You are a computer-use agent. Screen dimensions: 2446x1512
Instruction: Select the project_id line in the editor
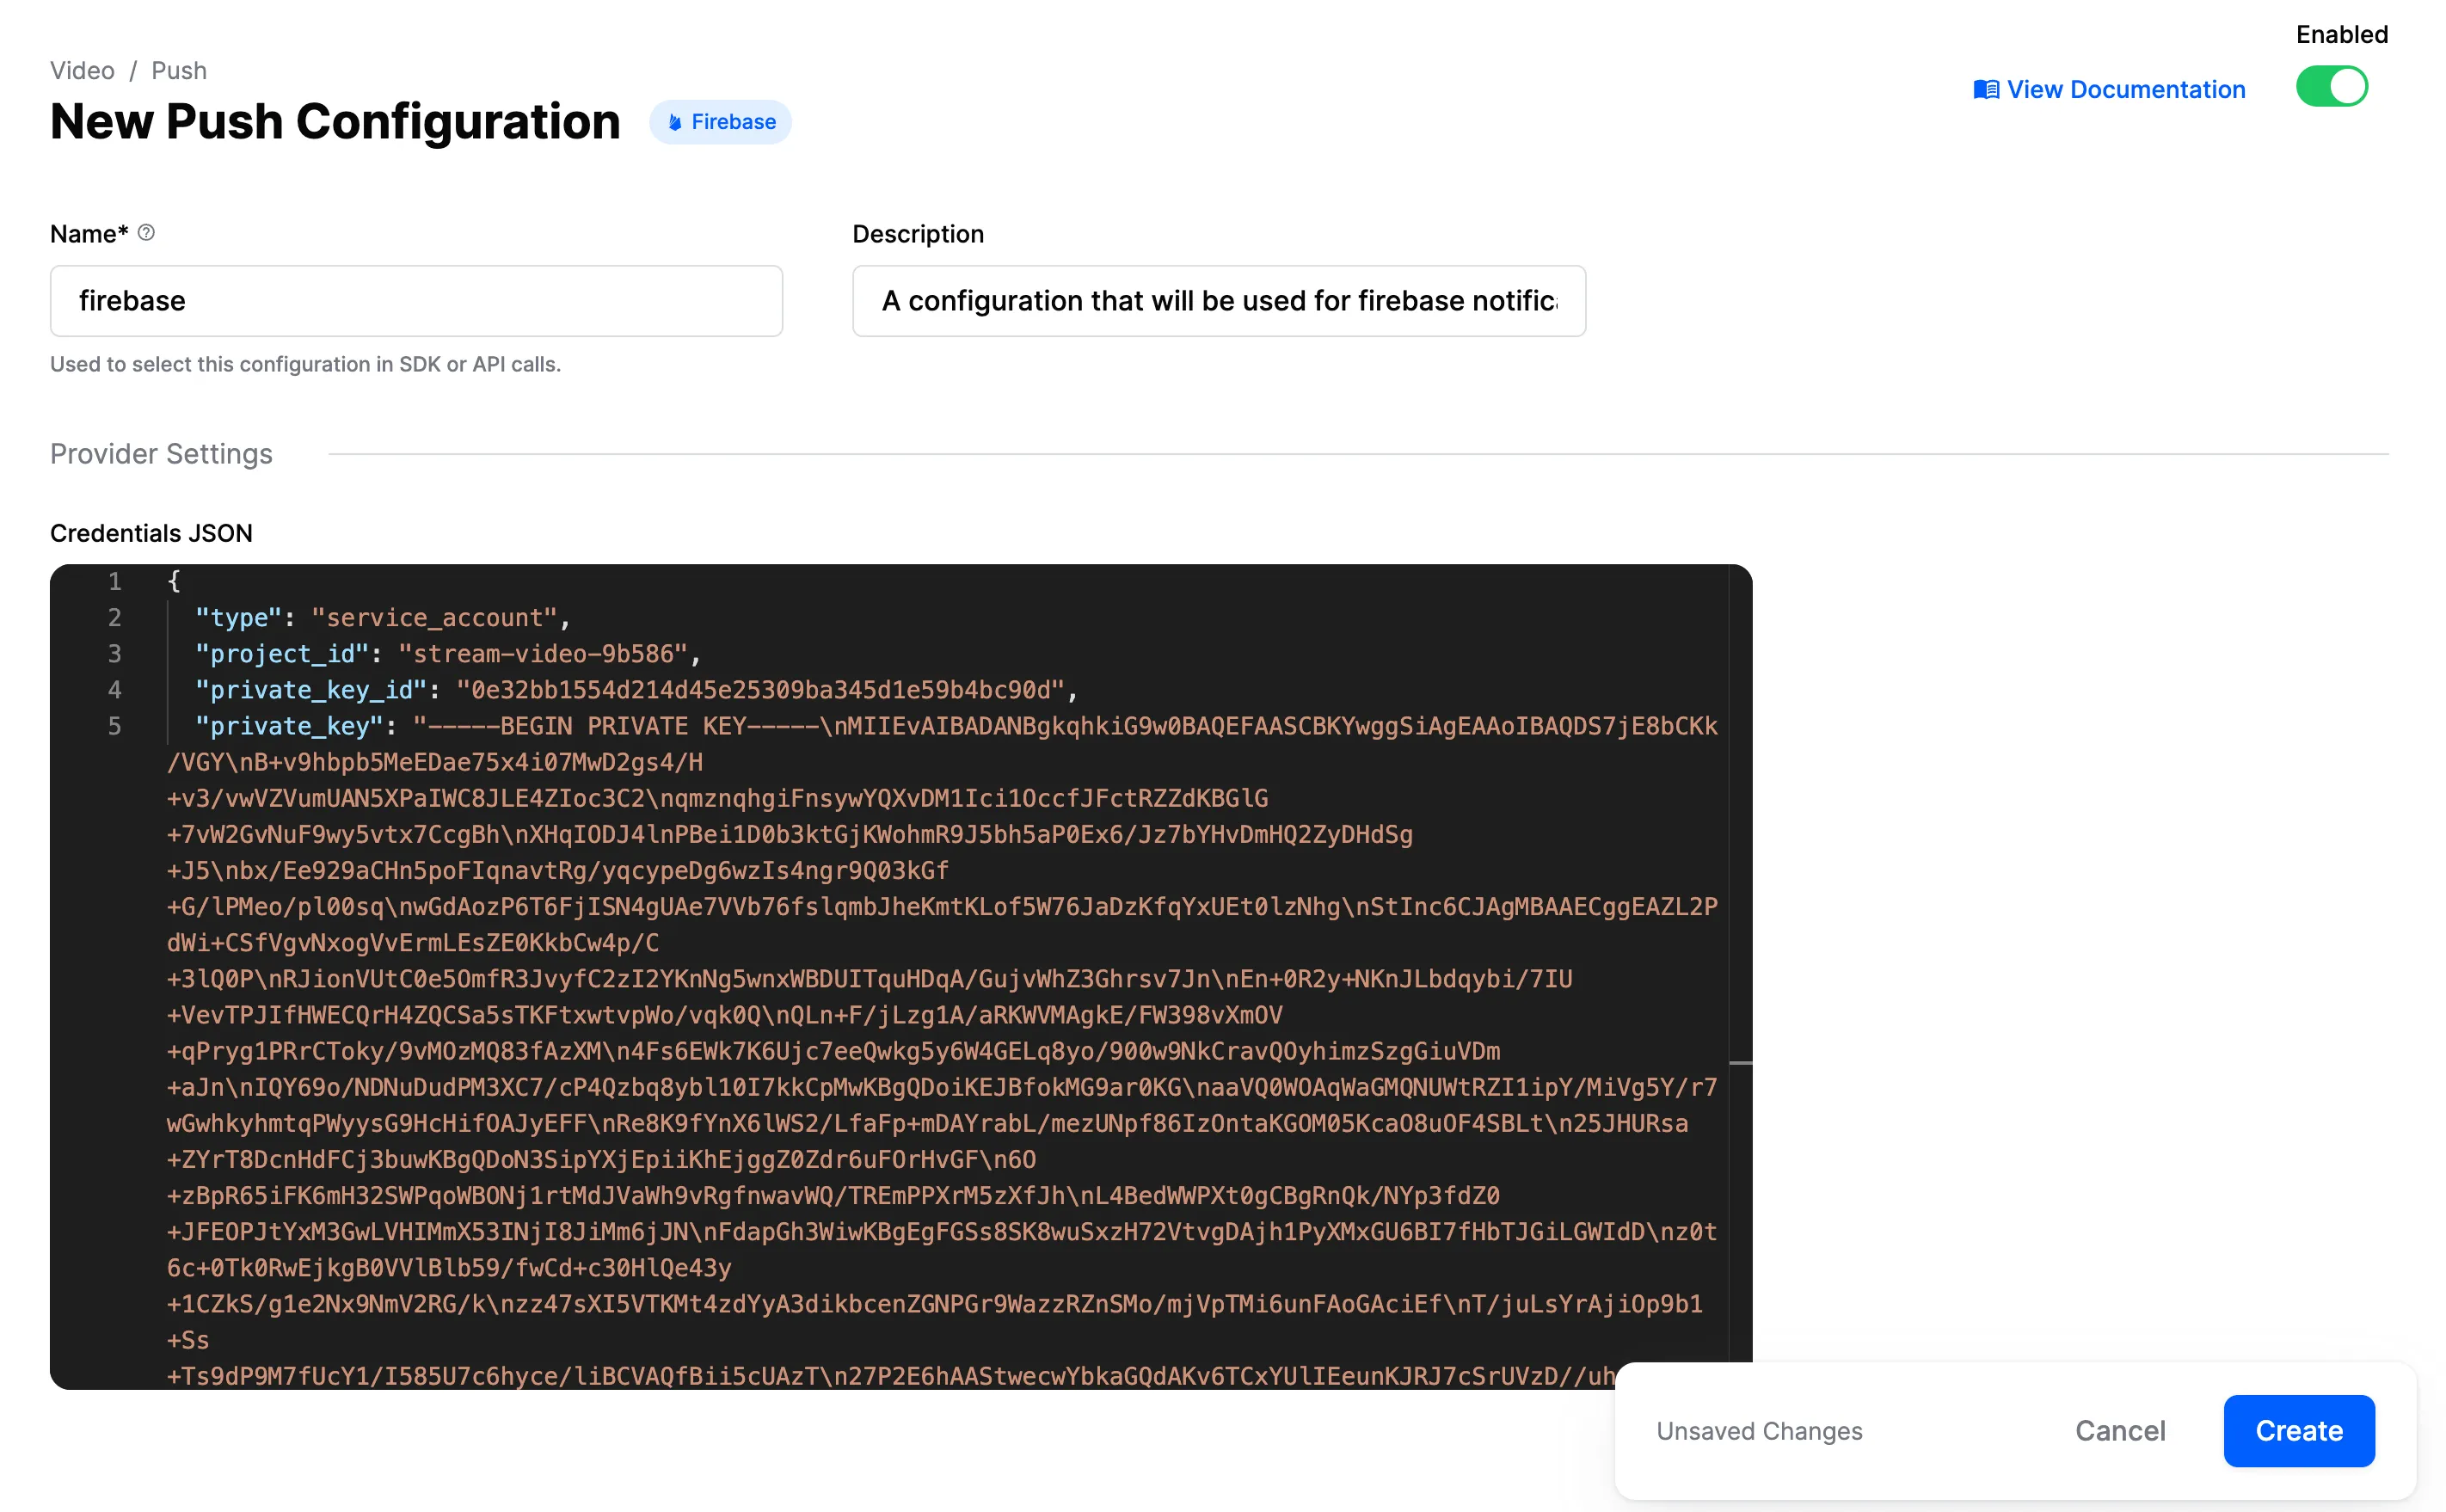pyautogui.click(x=450, y=653)
